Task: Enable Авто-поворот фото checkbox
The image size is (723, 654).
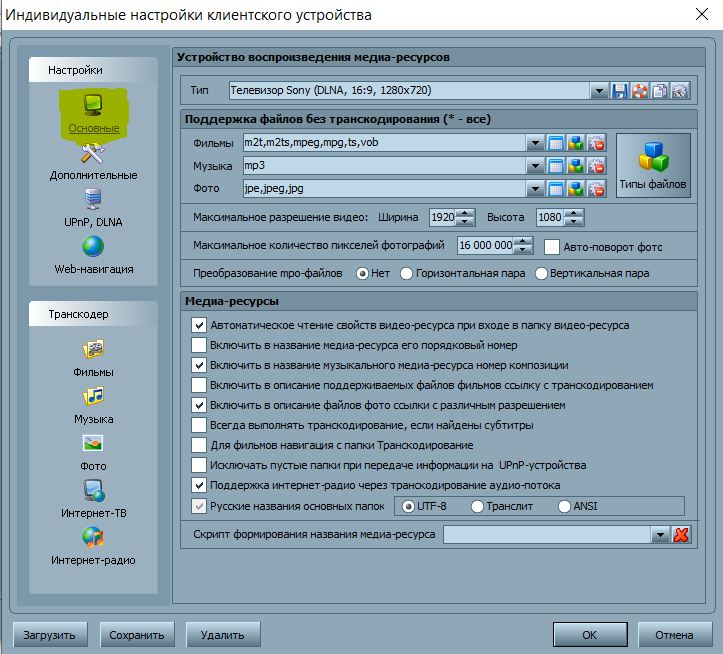Action: tap(552, 246)
